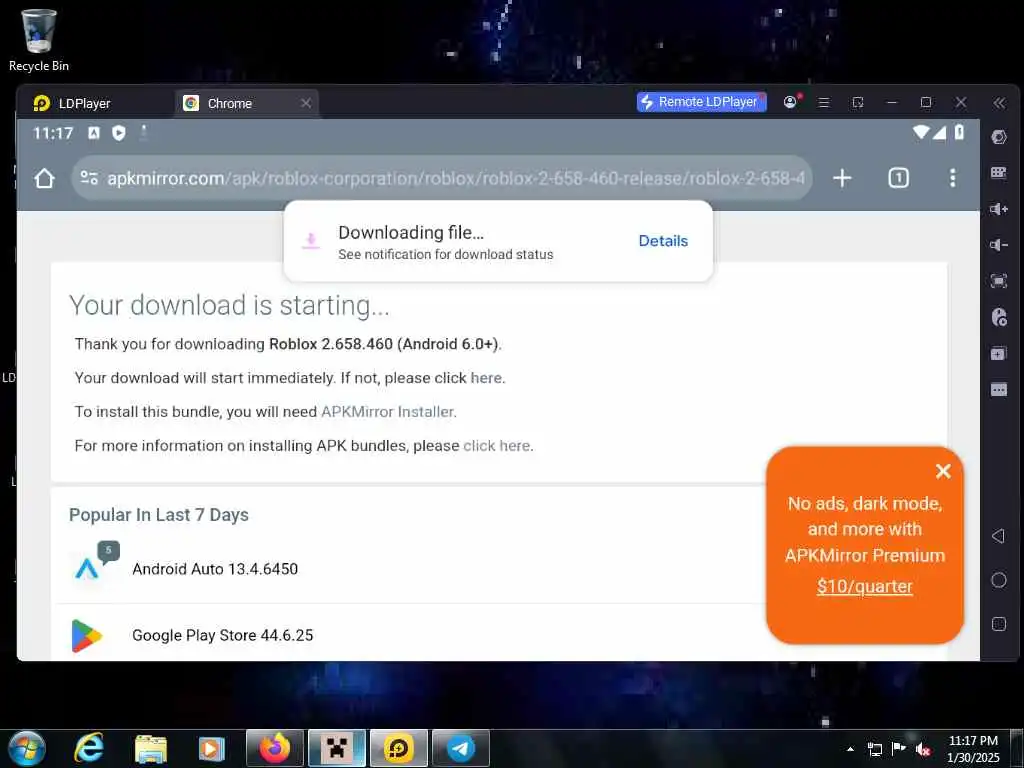The image size is (1024, 768).
Task: Open the Recycle Bin desktop icon
Action: pos(39,40)
